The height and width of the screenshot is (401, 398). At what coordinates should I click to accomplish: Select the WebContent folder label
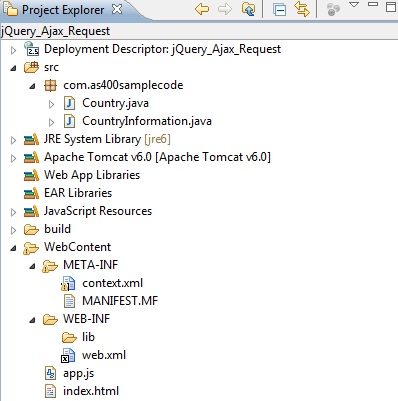[78, 247]
